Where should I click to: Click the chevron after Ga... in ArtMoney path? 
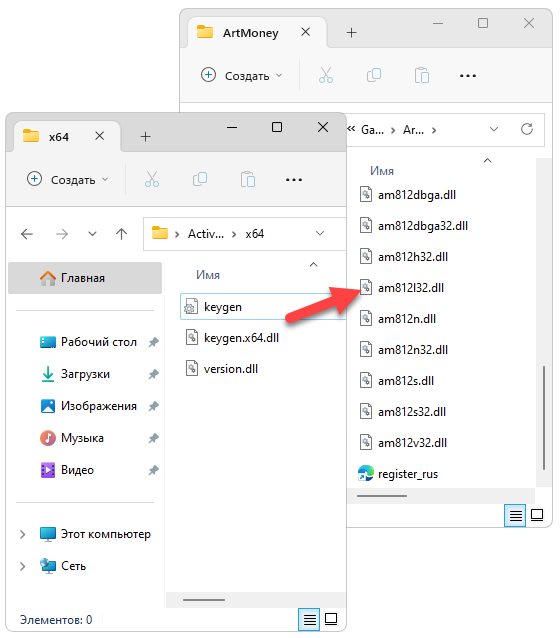point(393,130)
